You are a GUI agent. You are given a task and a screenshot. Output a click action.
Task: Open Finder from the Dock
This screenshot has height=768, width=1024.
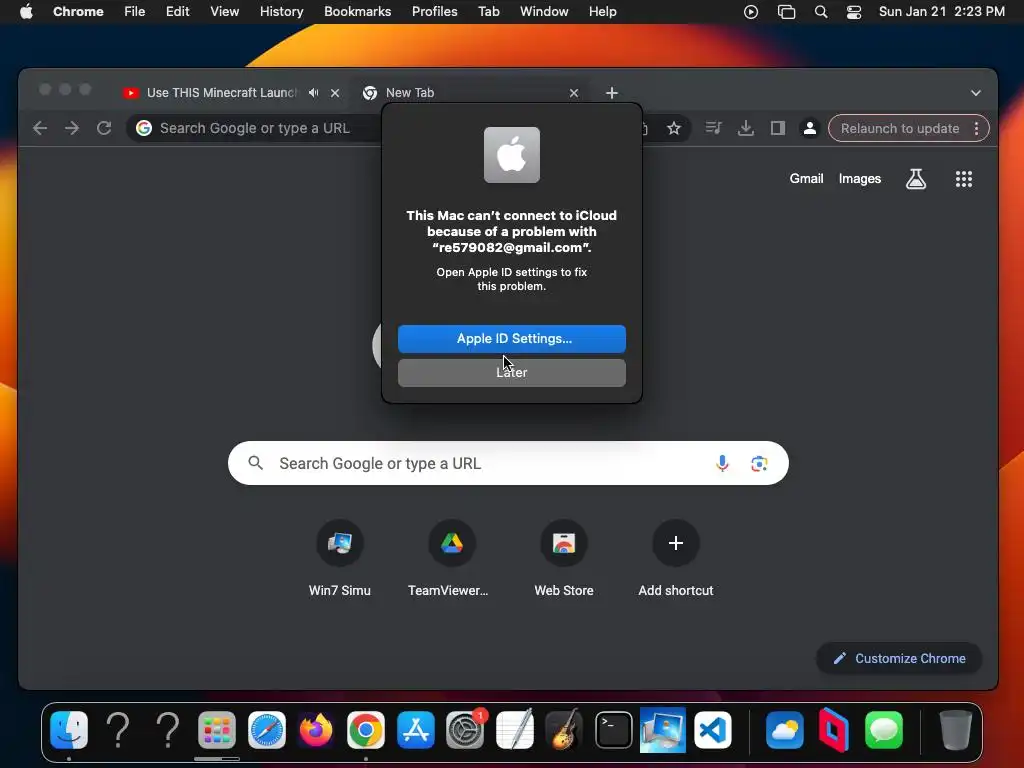point(69,729)
